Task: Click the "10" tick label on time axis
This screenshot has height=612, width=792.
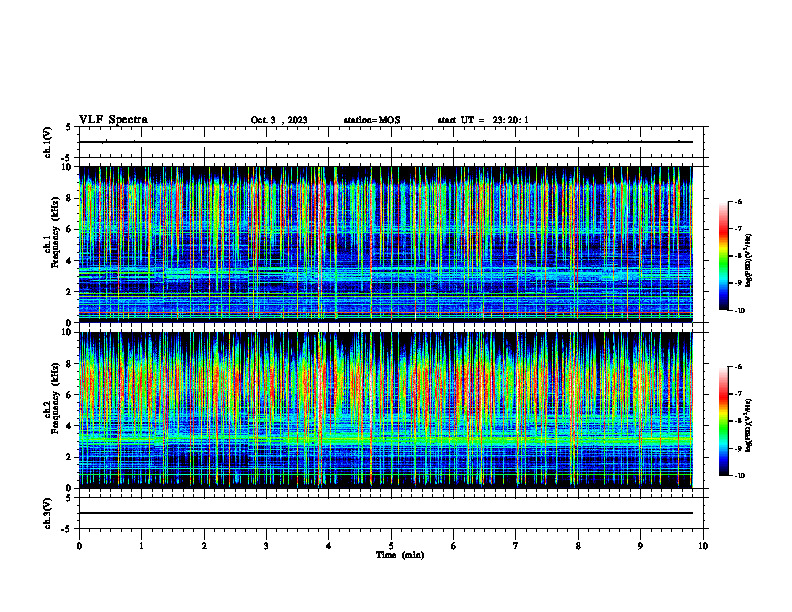Action: (703, 546)
